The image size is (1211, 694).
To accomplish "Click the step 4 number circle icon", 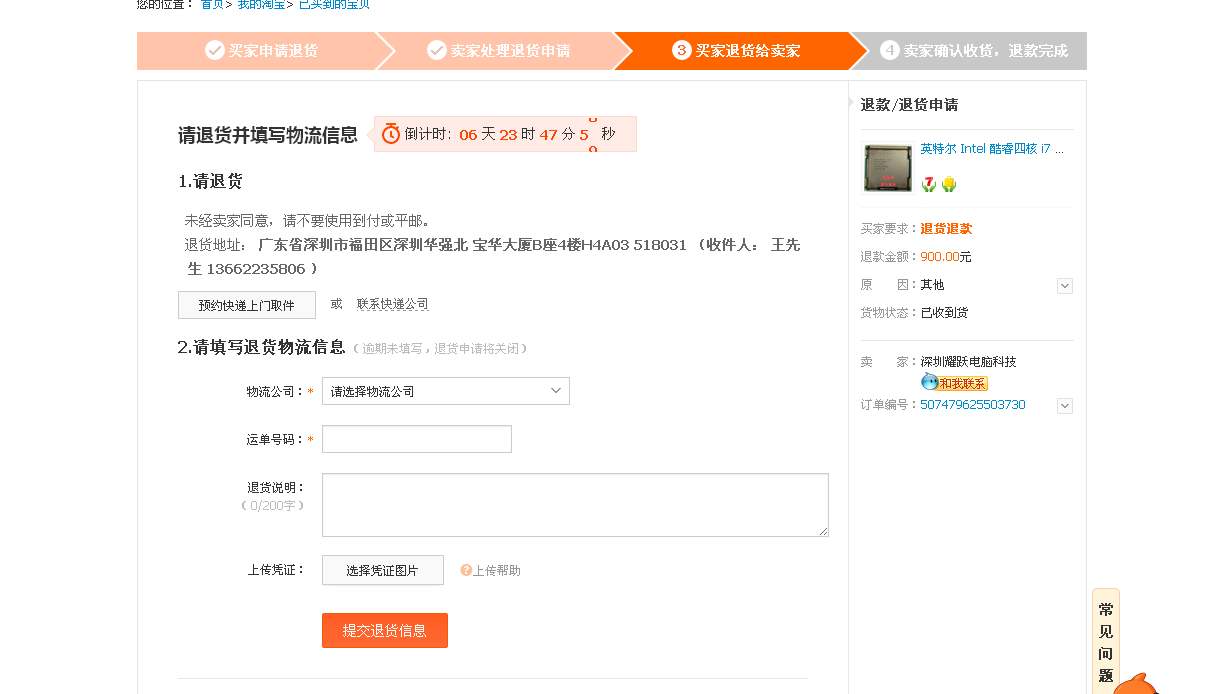I will (890, 50).
